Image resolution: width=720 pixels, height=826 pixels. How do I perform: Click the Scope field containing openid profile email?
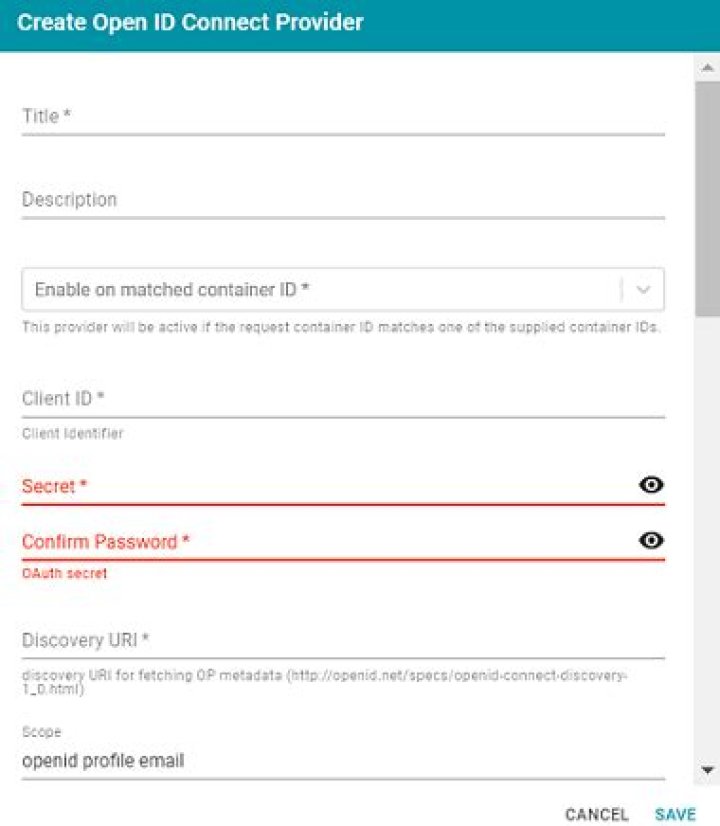pyautogui.click(x=342, y=761)
